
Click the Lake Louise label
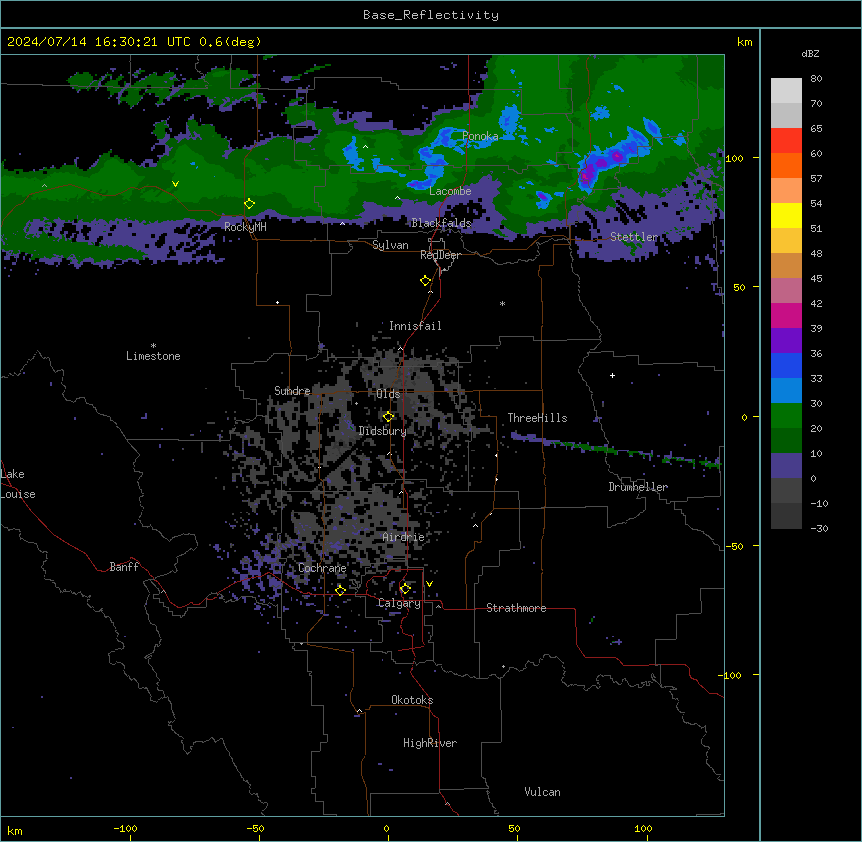point(18,484)
